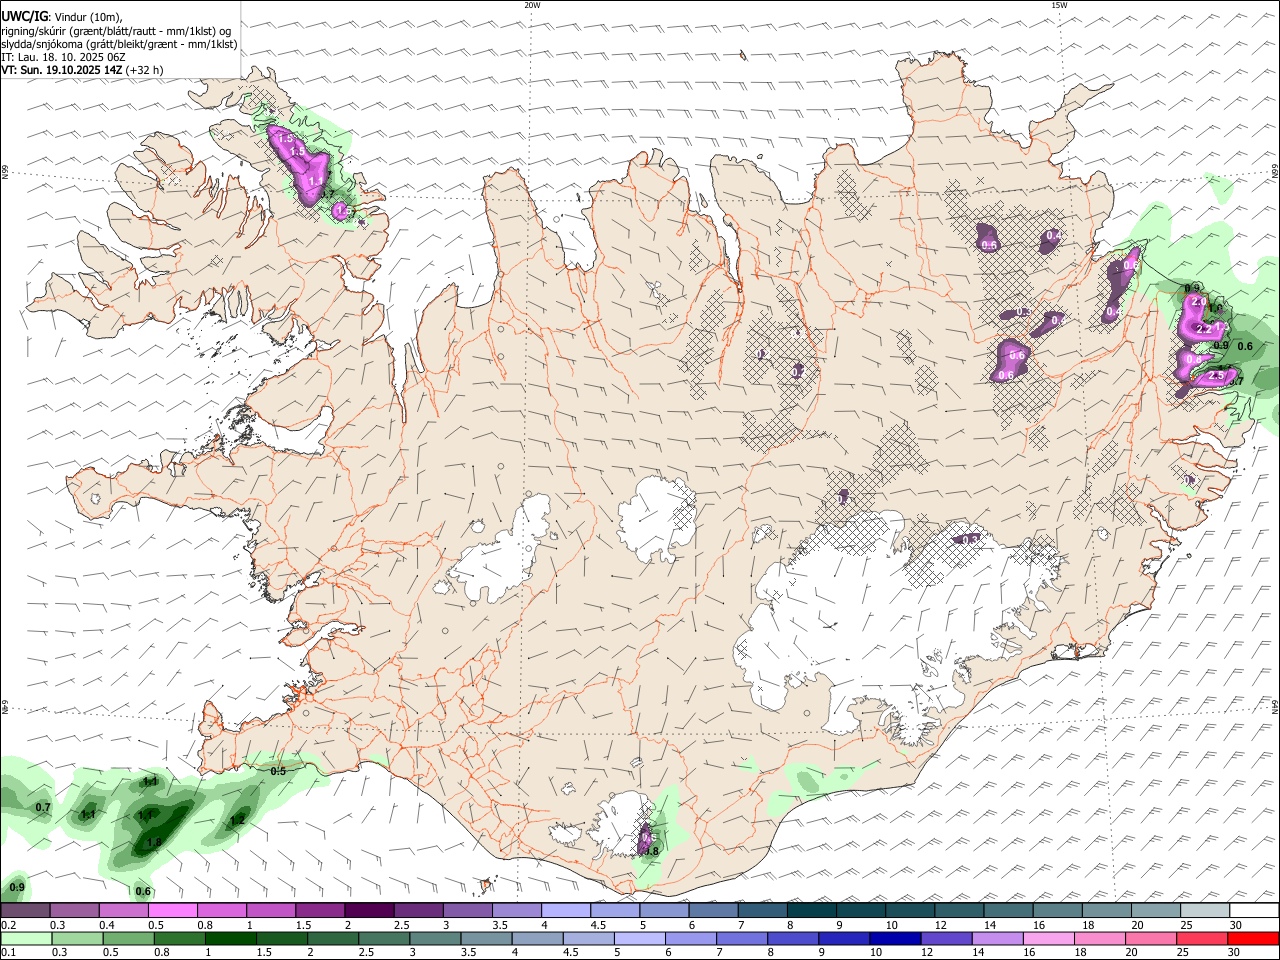1280x960 pixels.
Task: Click the rain legend swatch starting at 20
Action: (1151, 939)
